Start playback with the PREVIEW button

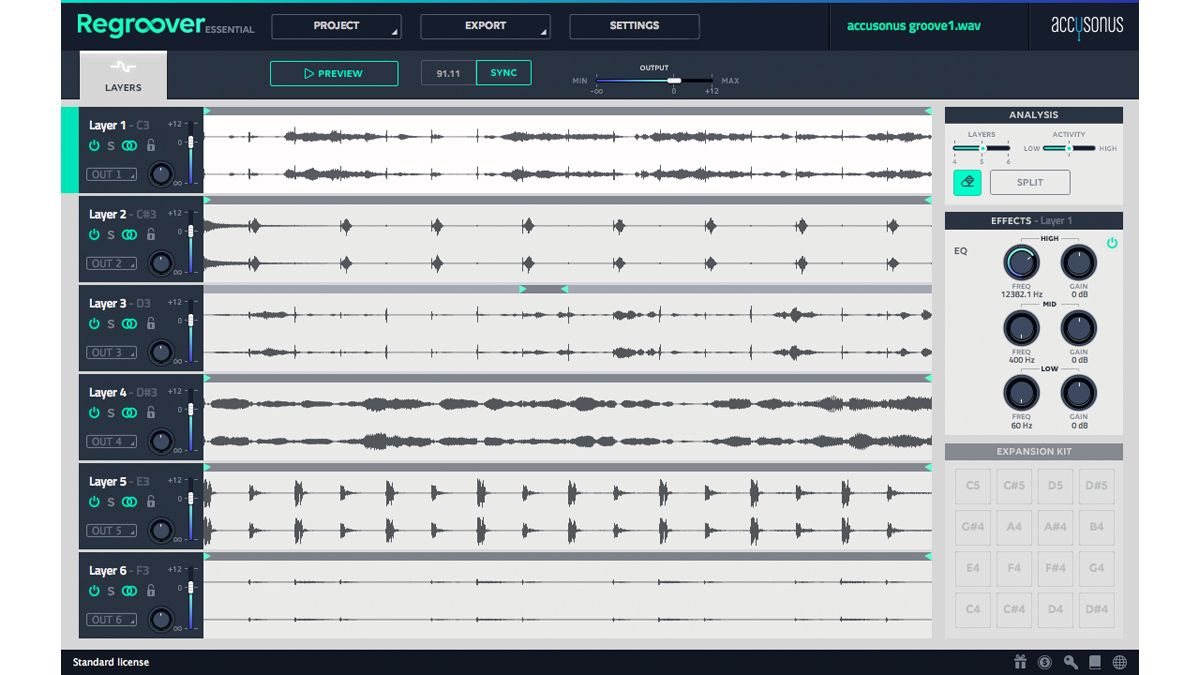point(334,72)
